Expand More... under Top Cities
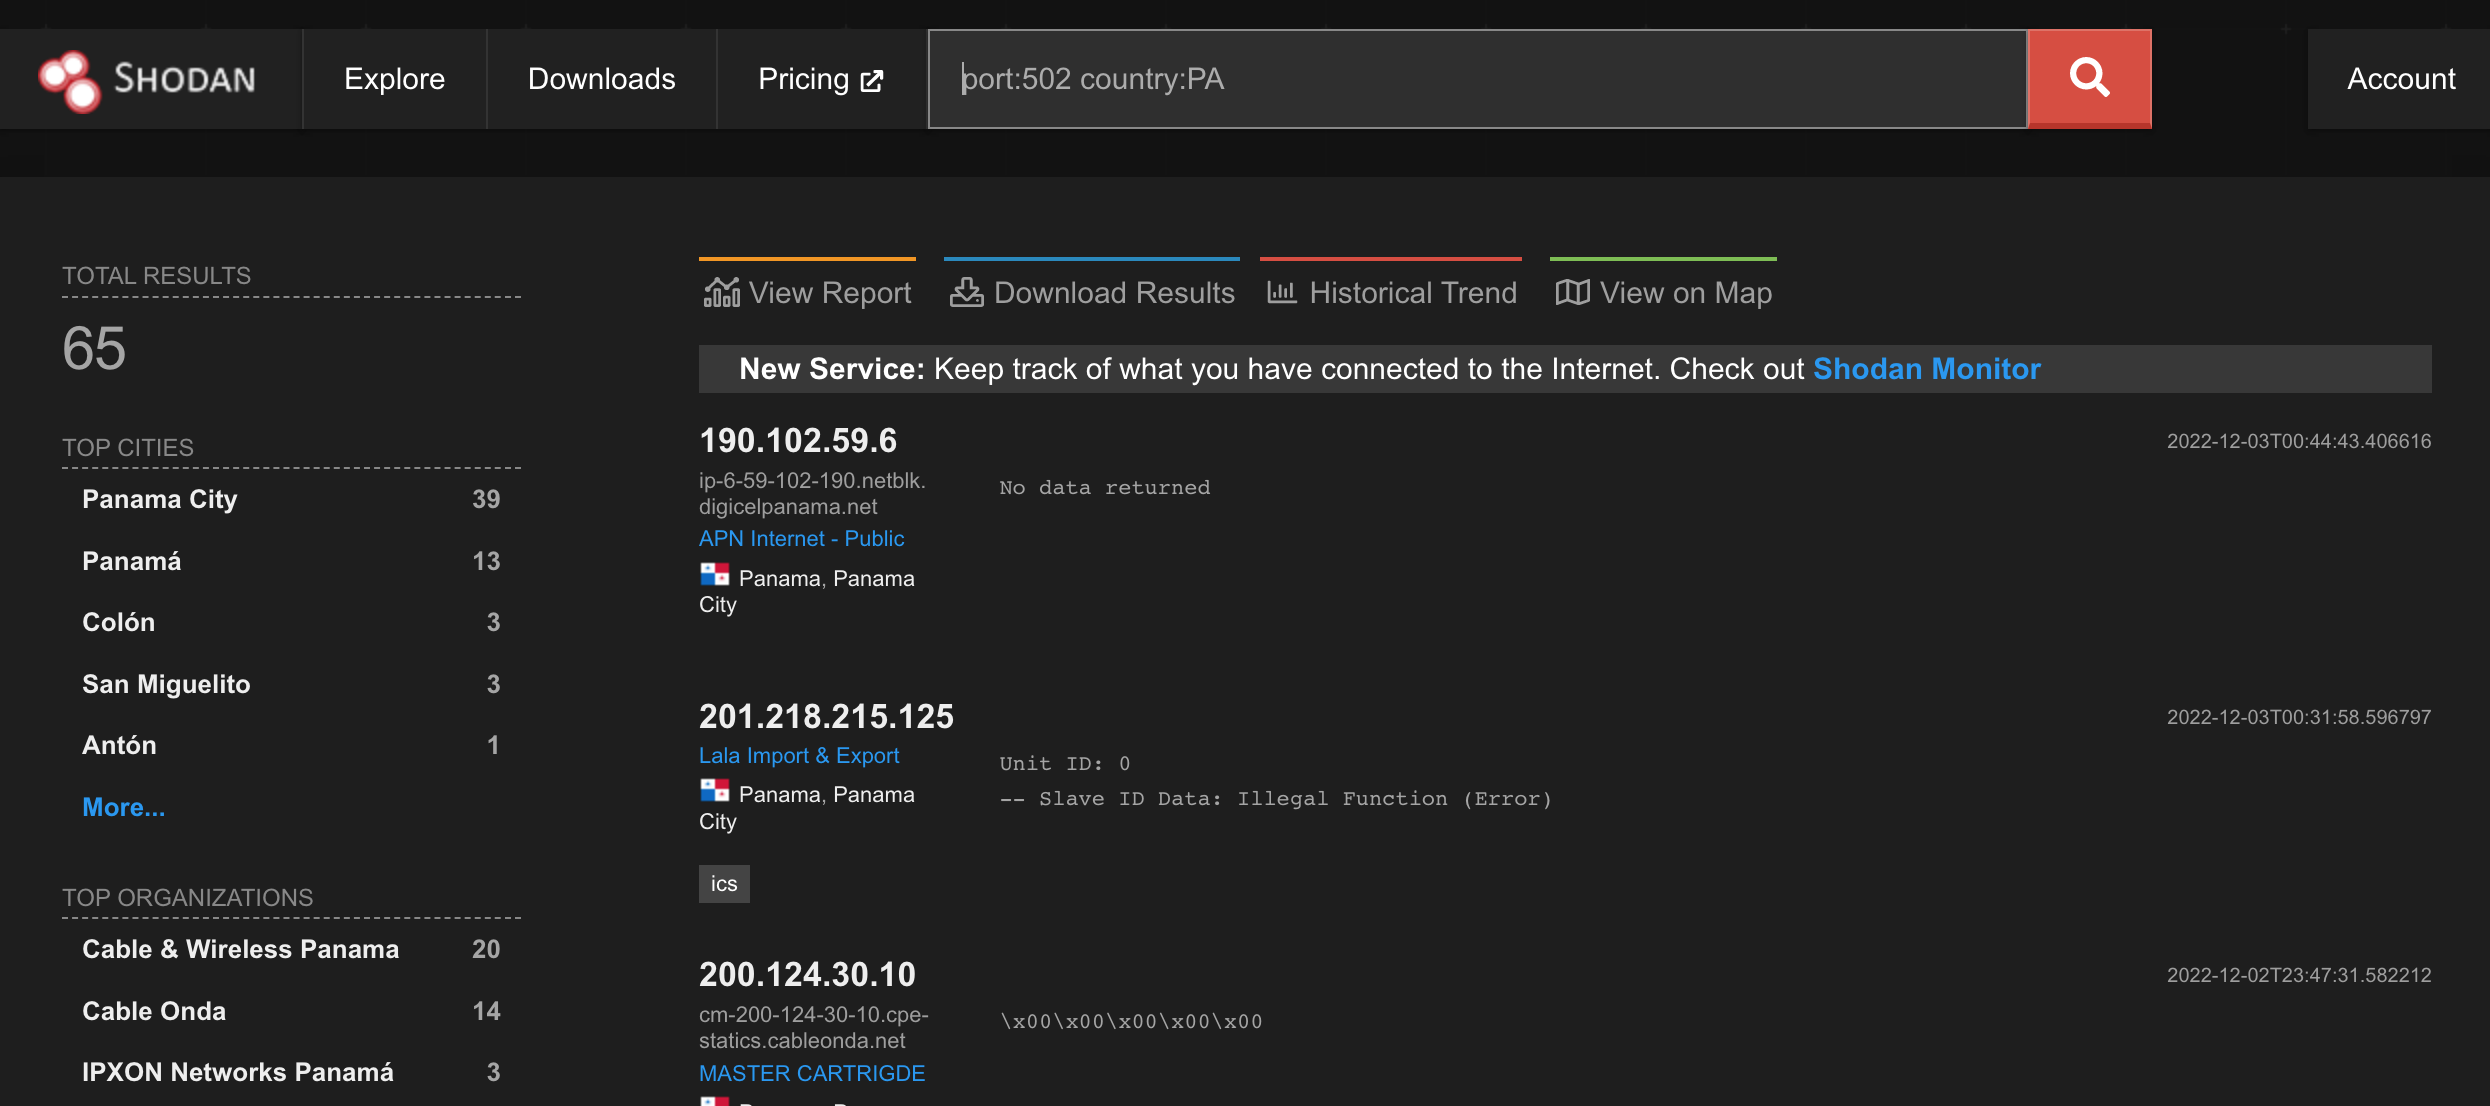Image resolution: width=2490 pixels, height=1106 pixels. [x=124, y=807]
